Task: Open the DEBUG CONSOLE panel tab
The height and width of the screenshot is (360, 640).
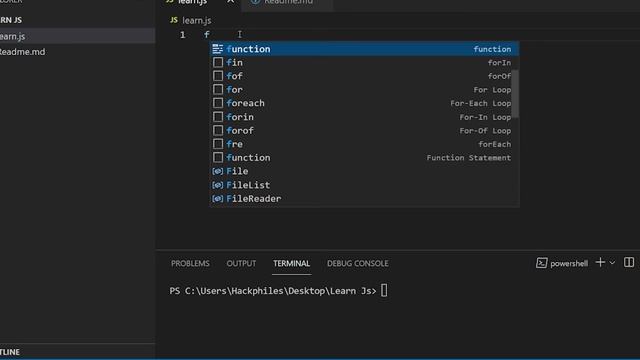Action: 358,264
